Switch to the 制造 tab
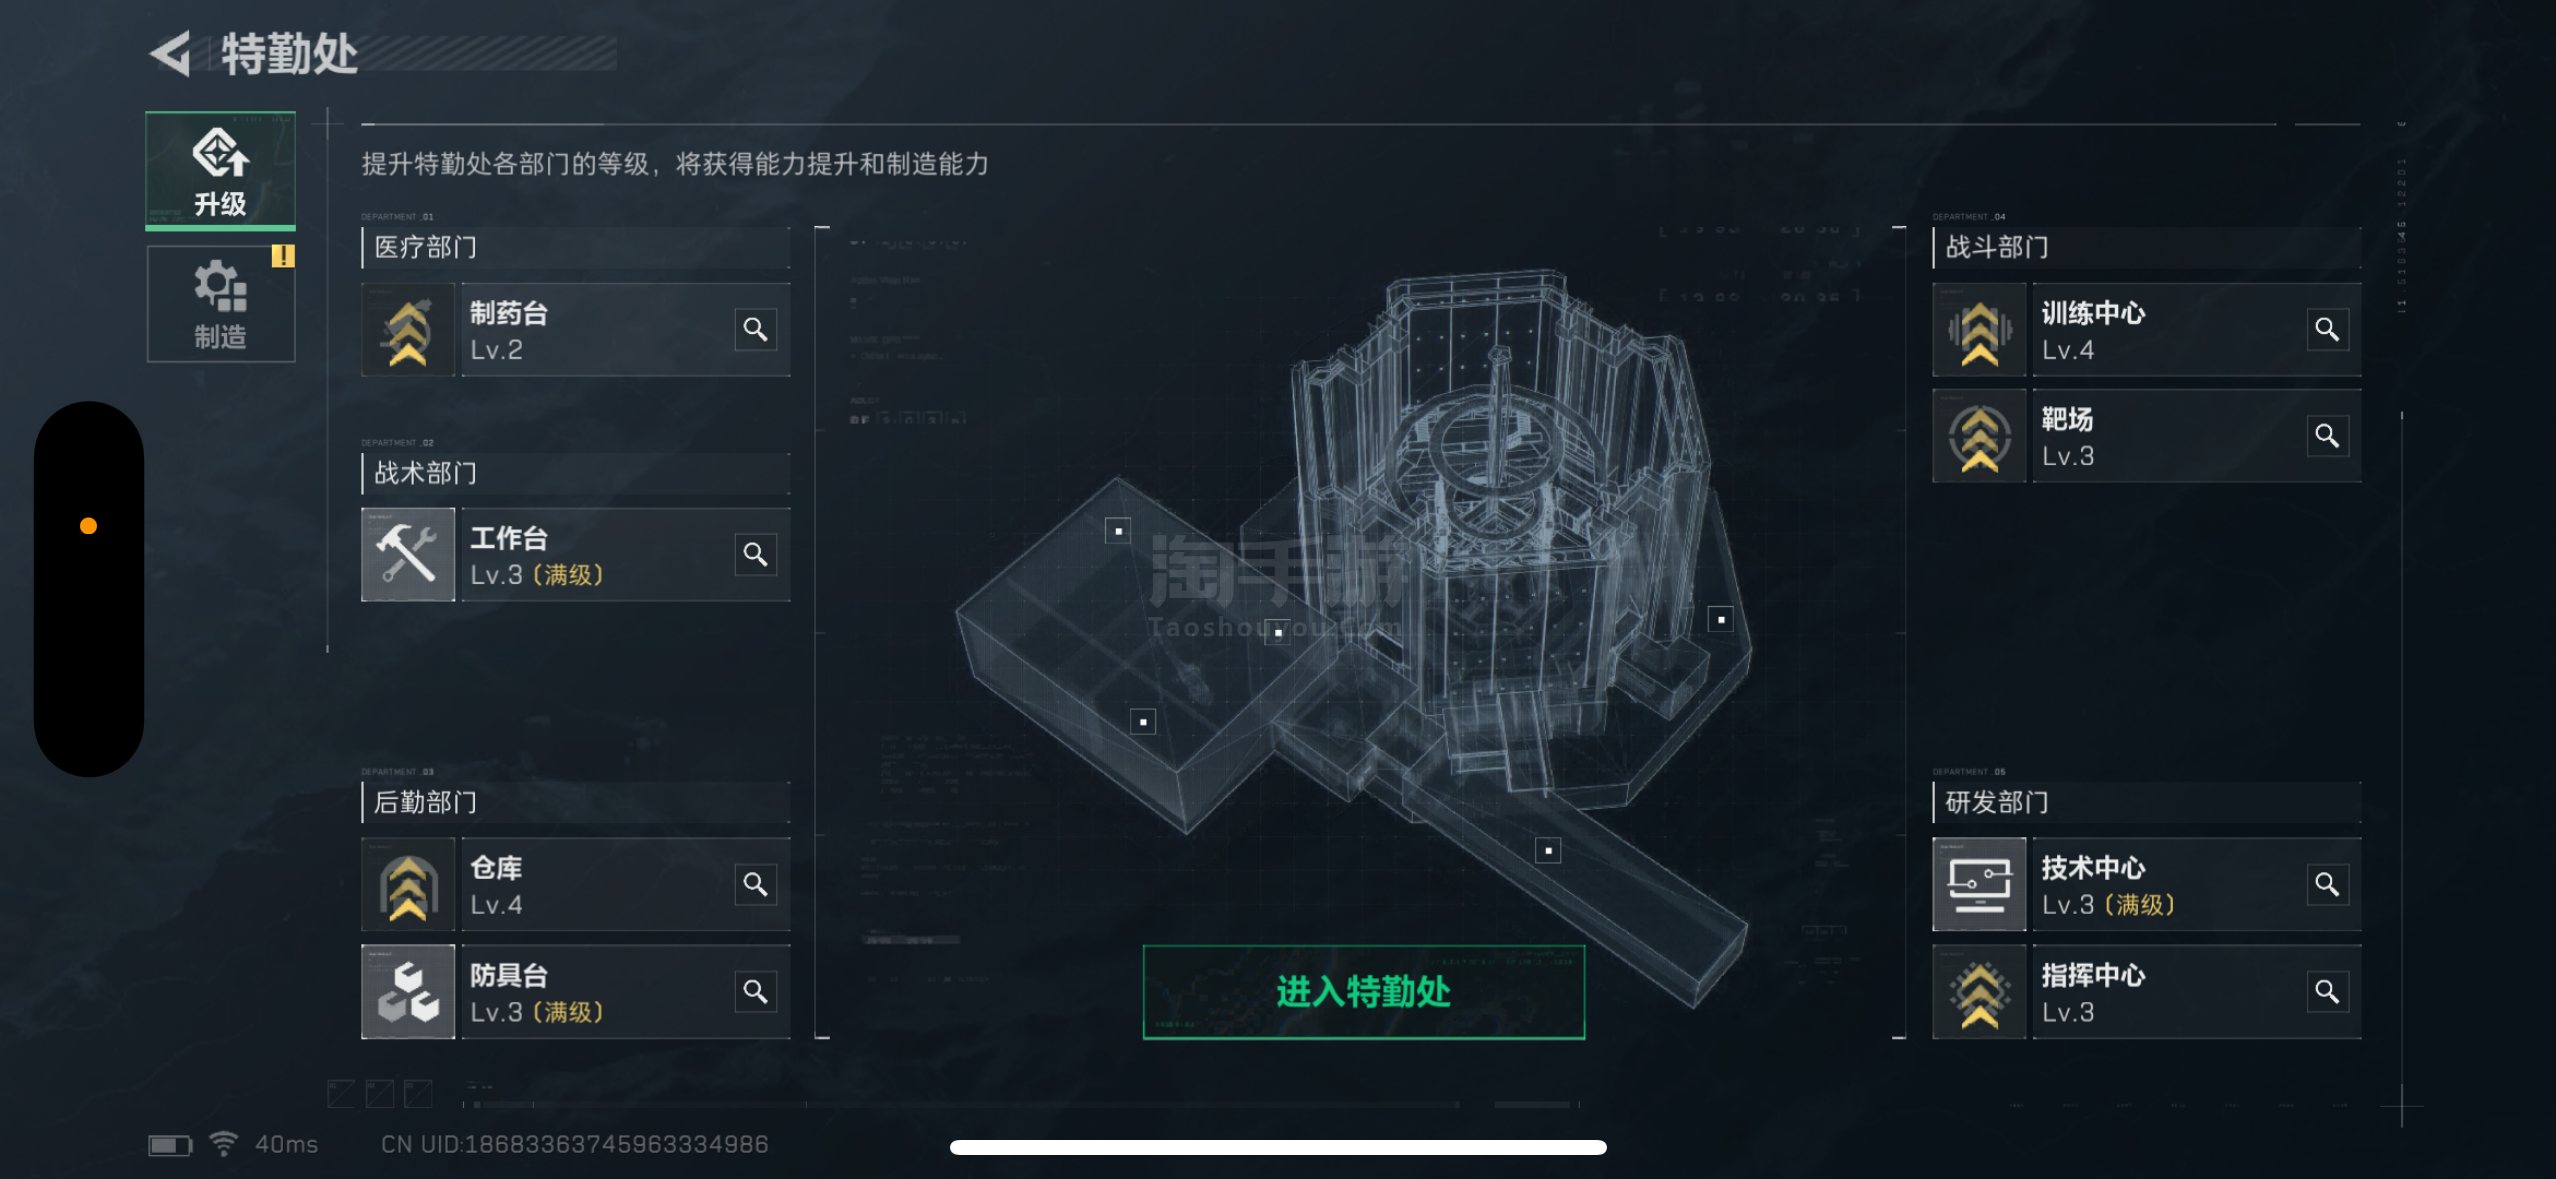This screenshot has height=1179, width=2556. click(x=221, y=304)
